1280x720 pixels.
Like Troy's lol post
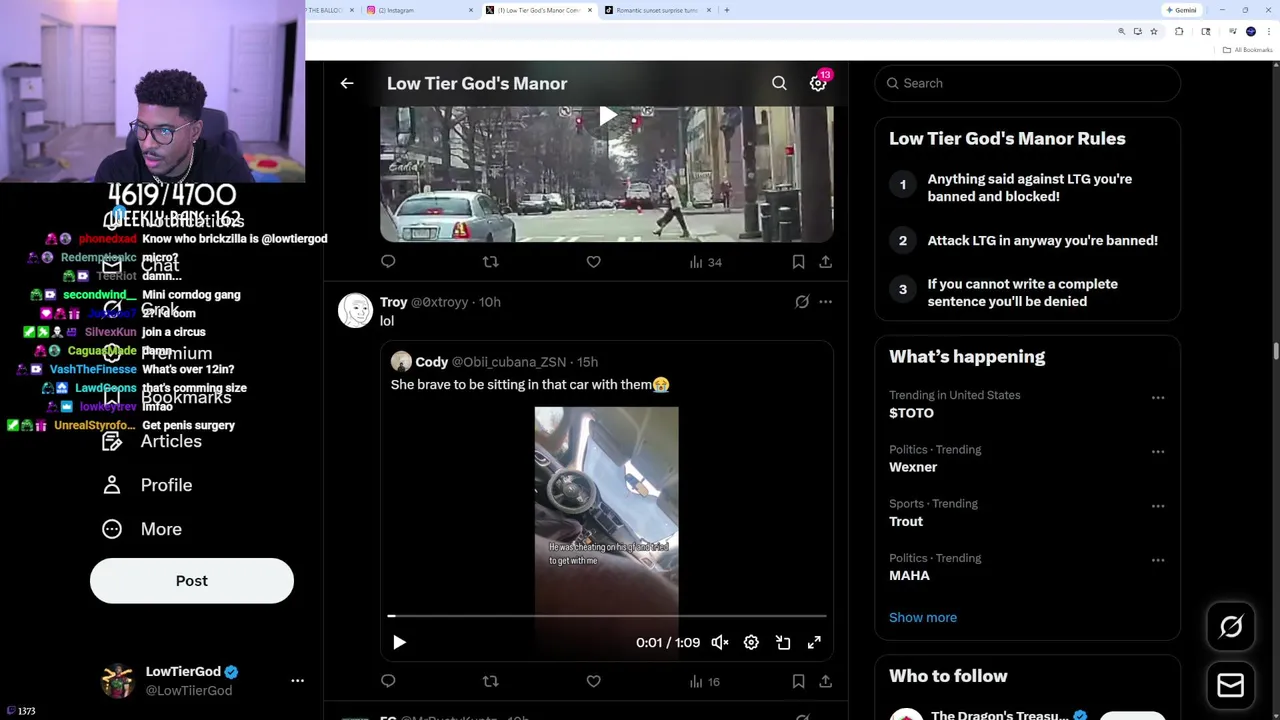pyautogui.click(x=593, y=682)
